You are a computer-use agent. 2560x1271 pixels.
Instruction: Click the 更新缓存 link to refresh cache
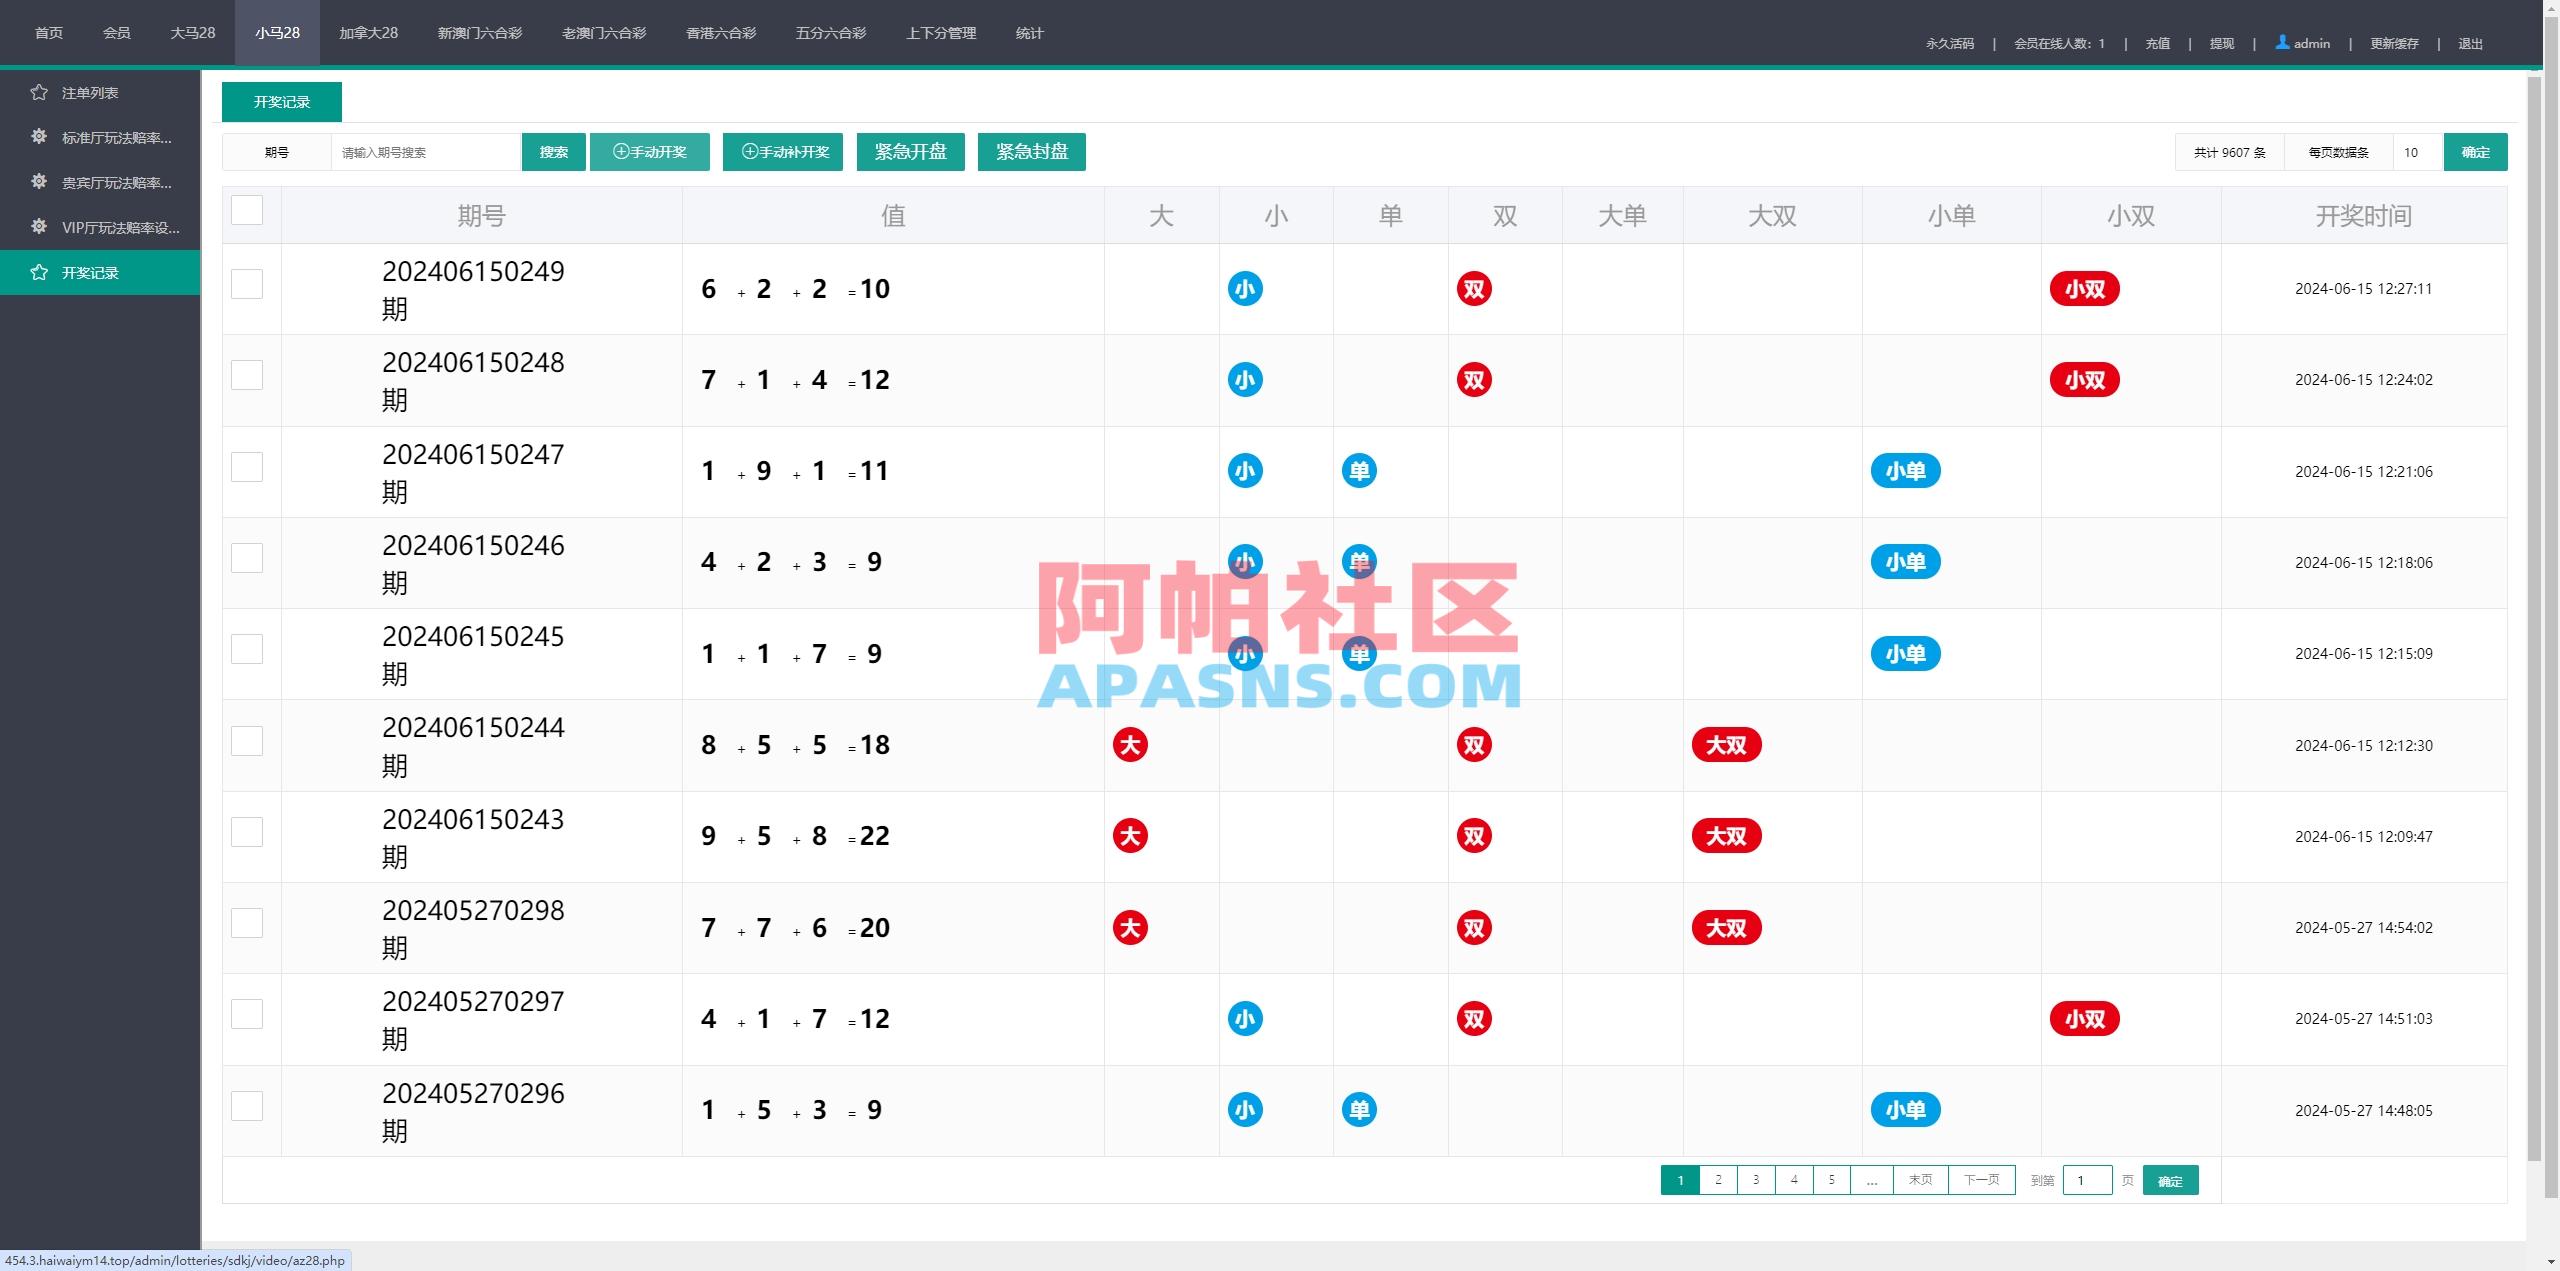tap(2395, 43)
